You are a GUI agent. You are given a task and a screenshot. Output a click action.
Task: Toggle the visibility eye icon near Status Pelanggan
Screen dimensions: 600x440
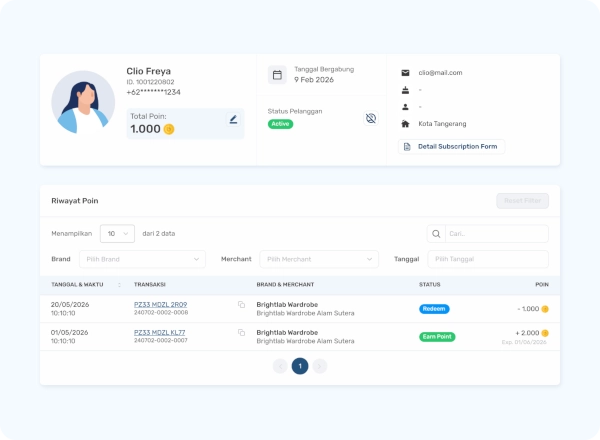(371, 118)
